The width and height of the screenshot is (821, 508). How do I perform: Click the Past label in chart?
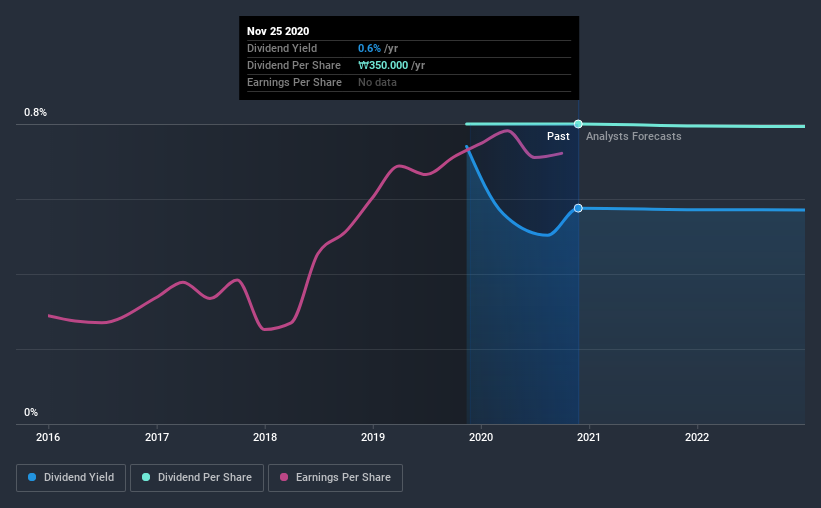pyautogui.click(x=558, y=136)
